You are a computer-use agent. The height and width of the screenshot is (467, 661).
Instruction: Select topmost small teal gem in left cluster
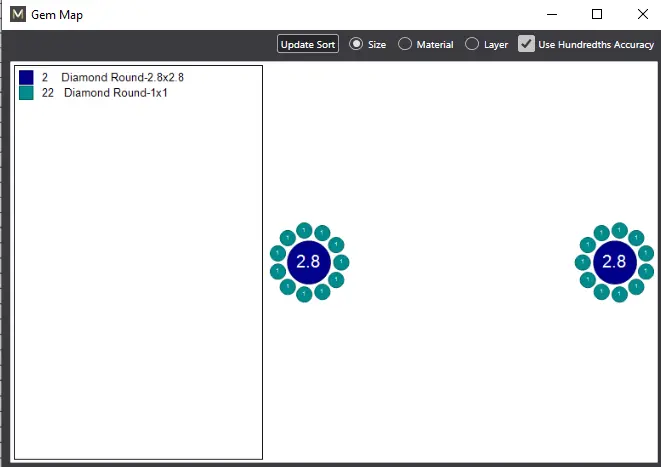point(304,230)
